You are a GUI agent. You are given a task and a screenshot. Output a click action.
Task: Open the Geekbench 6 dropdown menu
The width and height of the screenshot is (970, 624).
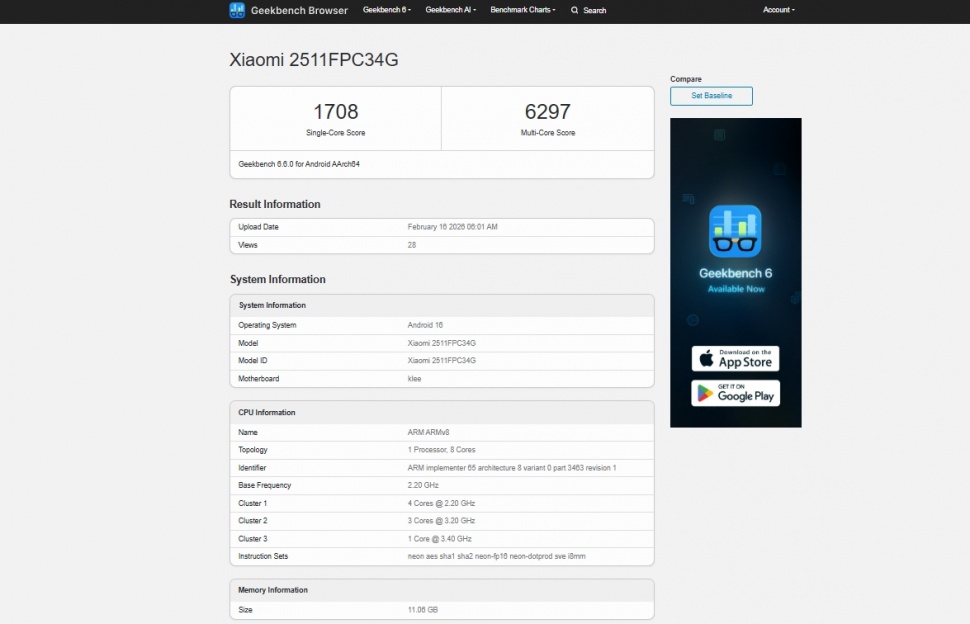pos(387,9)
